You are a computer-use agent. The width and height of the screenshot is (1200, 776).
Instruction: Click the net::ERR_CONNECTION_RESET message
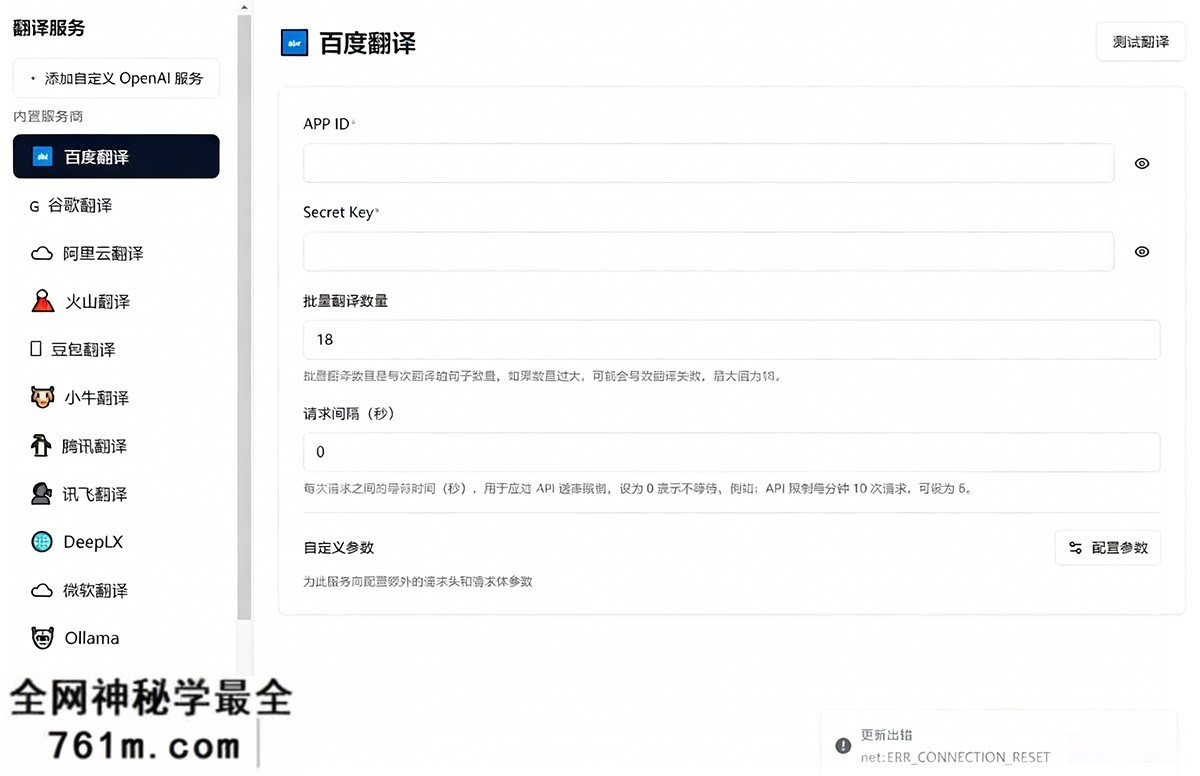click(955, 757)
